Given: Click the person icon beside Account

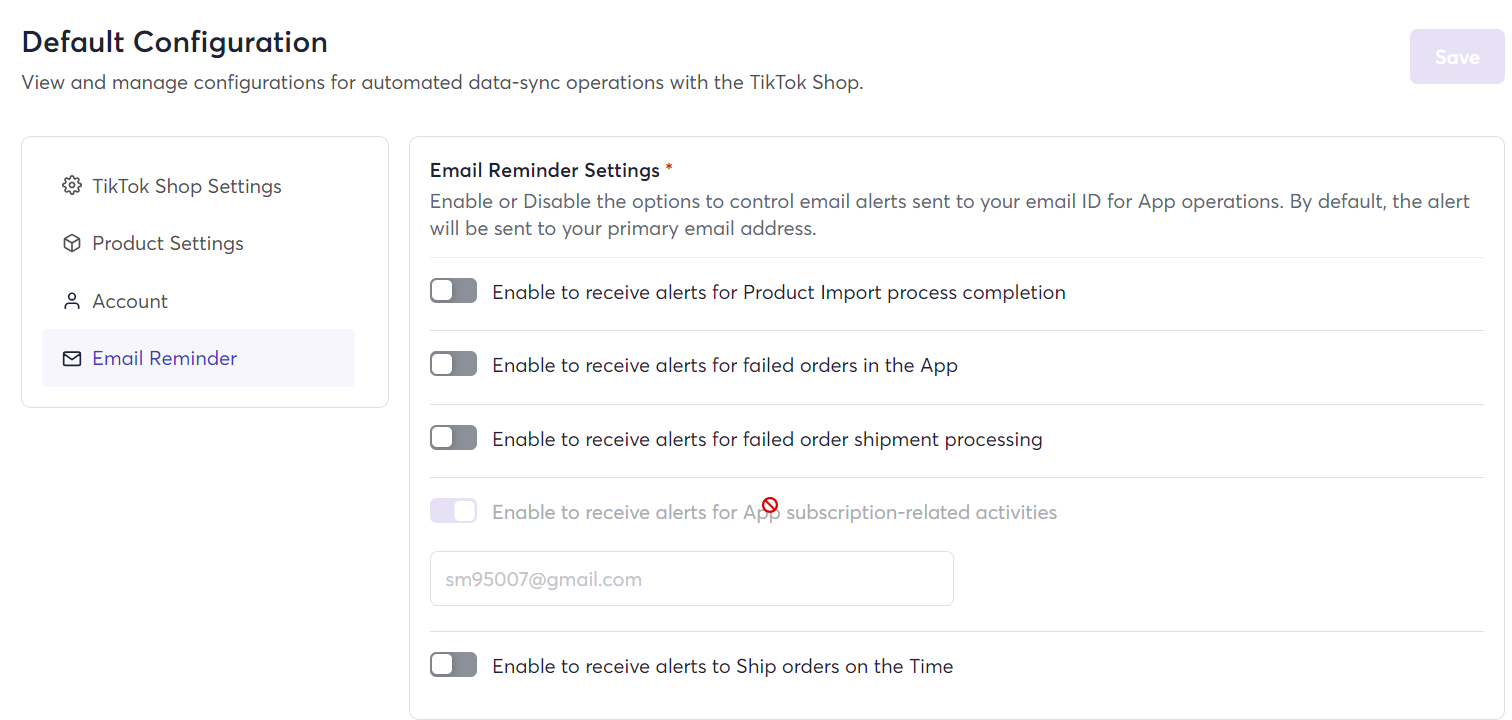Looking at the screenshot, I should (x=71, y=301).
